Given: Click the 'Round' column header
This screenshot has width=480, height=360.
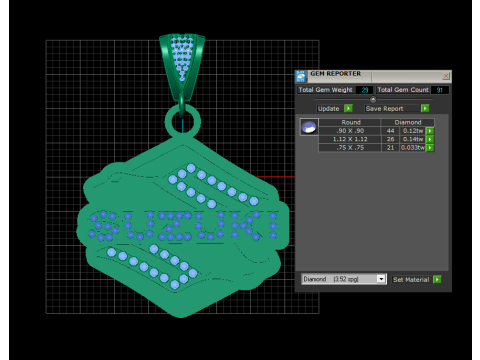Looking at the screenshot, I should [x=350, y=122].
